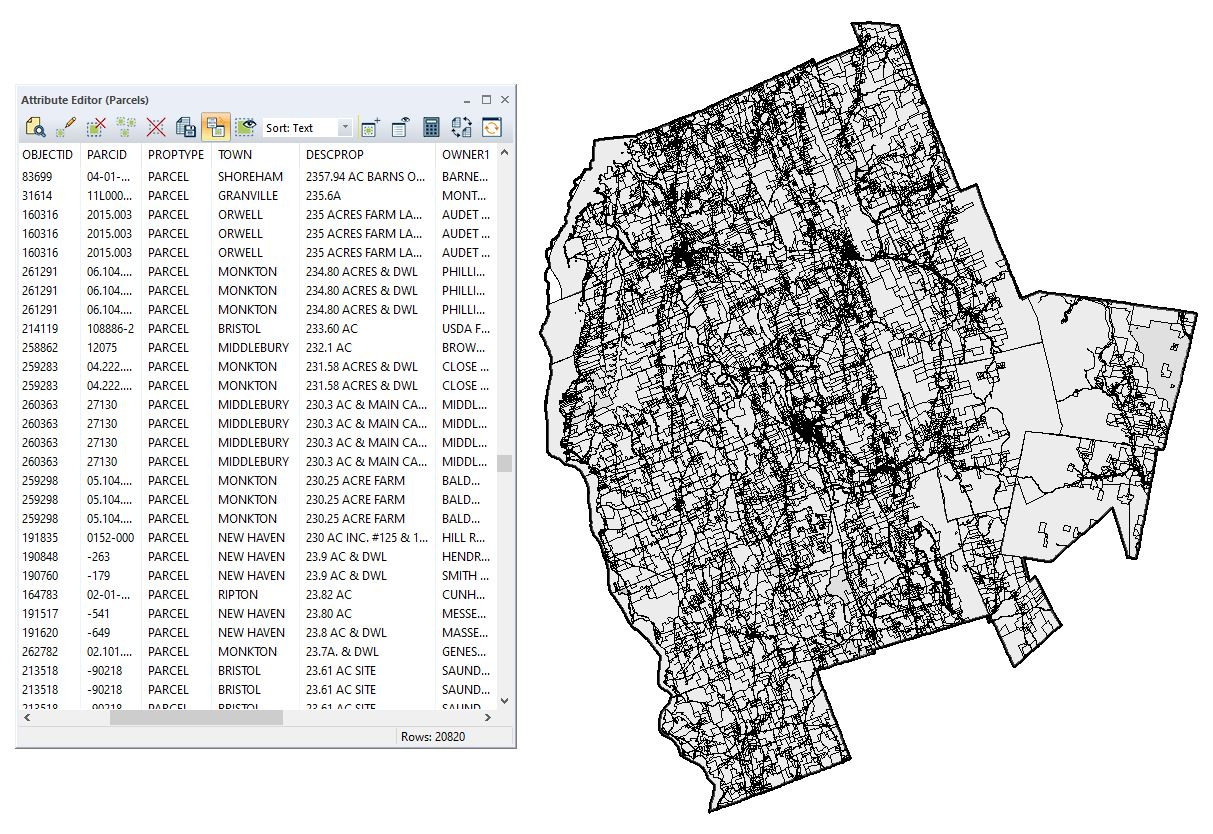Viewport: 1213px width, 834px height.
Task: Click the OWNER1 column header
Action: [x=466, y=155]
